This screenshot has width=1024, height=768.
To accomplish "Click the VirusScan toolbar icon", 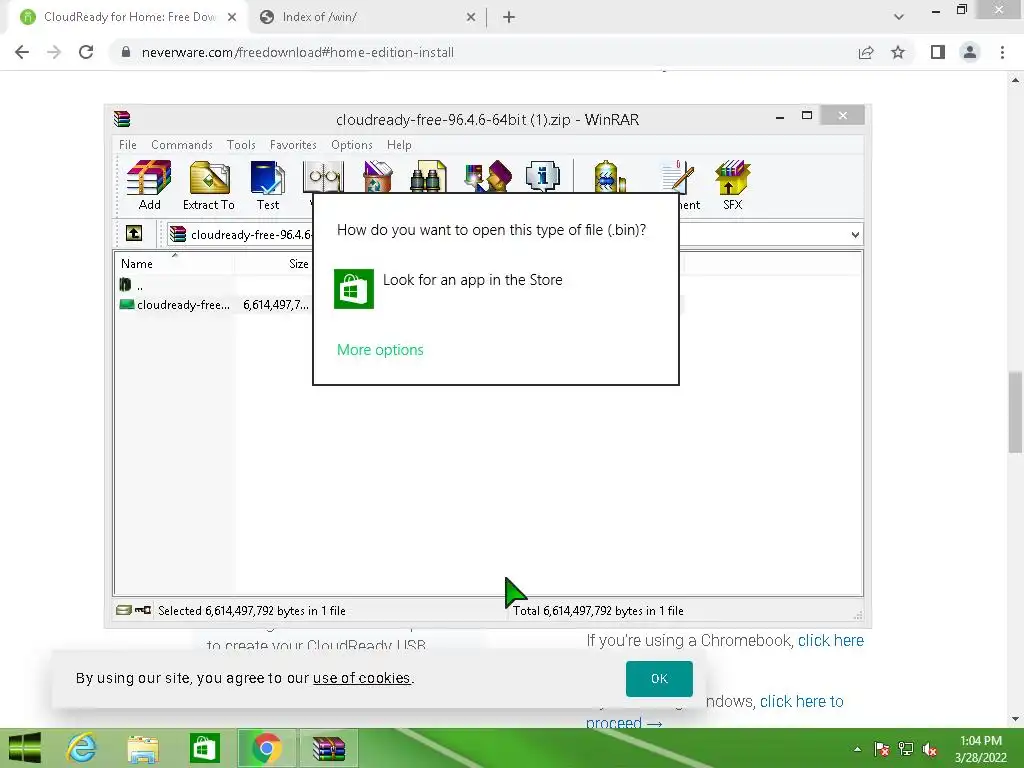I will click(609, 176).
